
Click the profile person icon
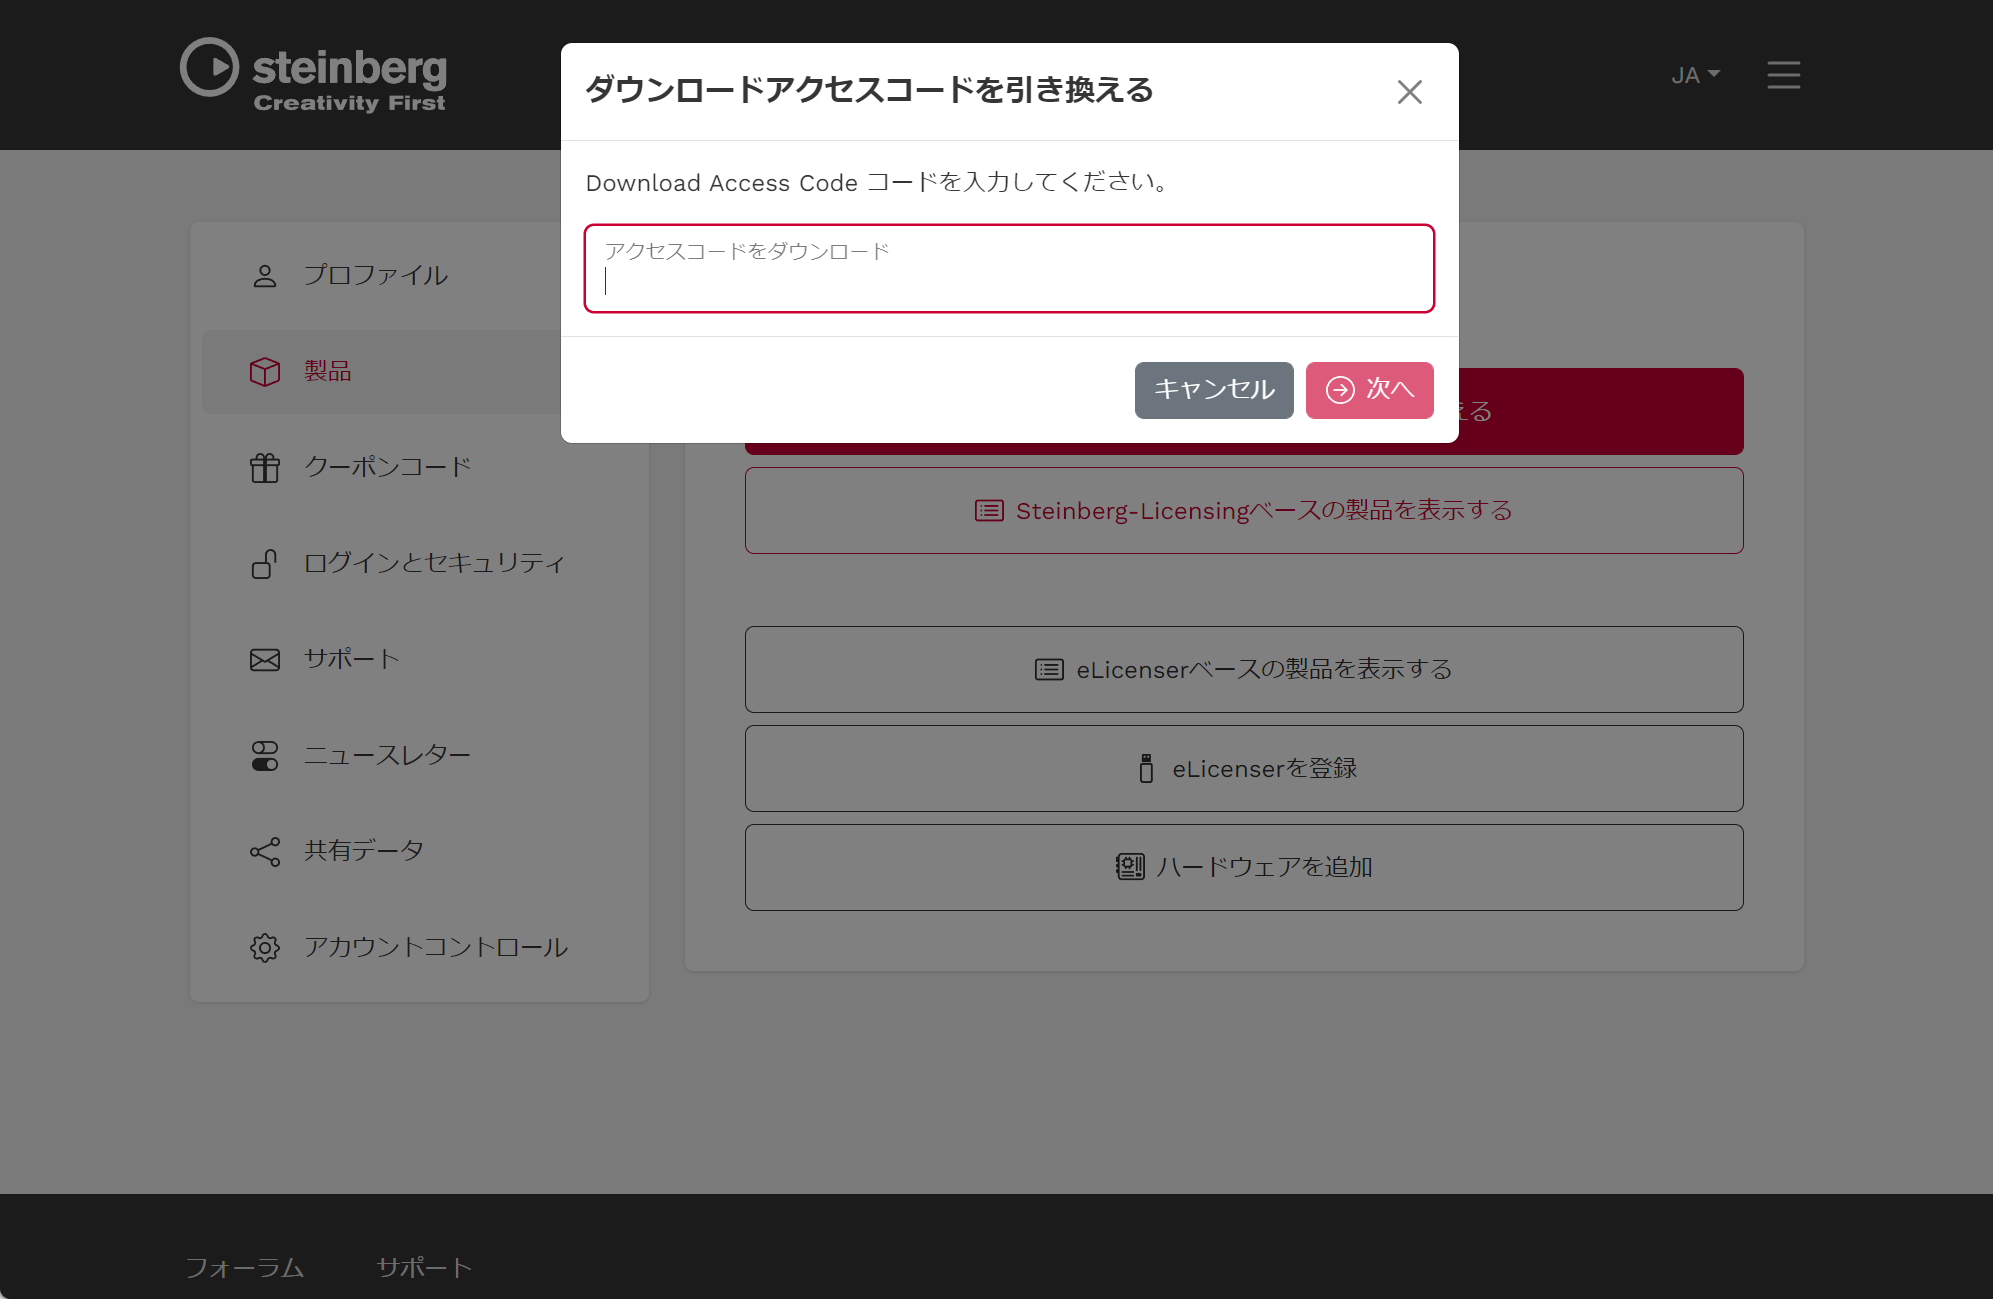(x=265, y=276)
